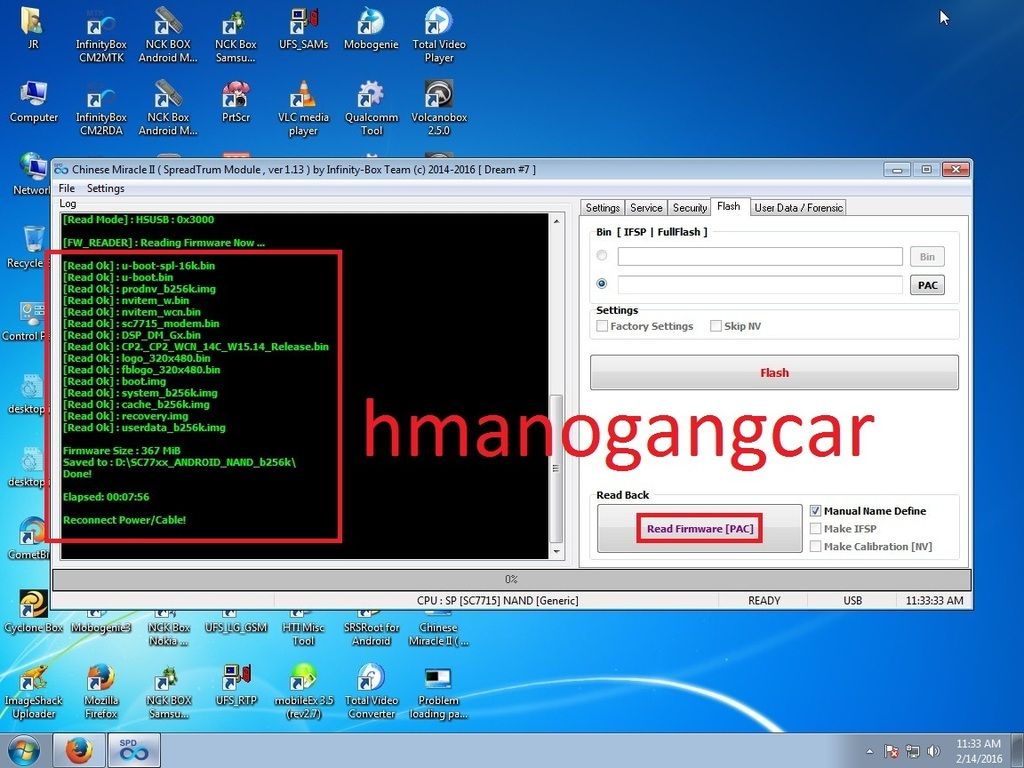Open the VLC media player desktop icon
This screenshot has width=1024, height=768.
coord(302,98)
